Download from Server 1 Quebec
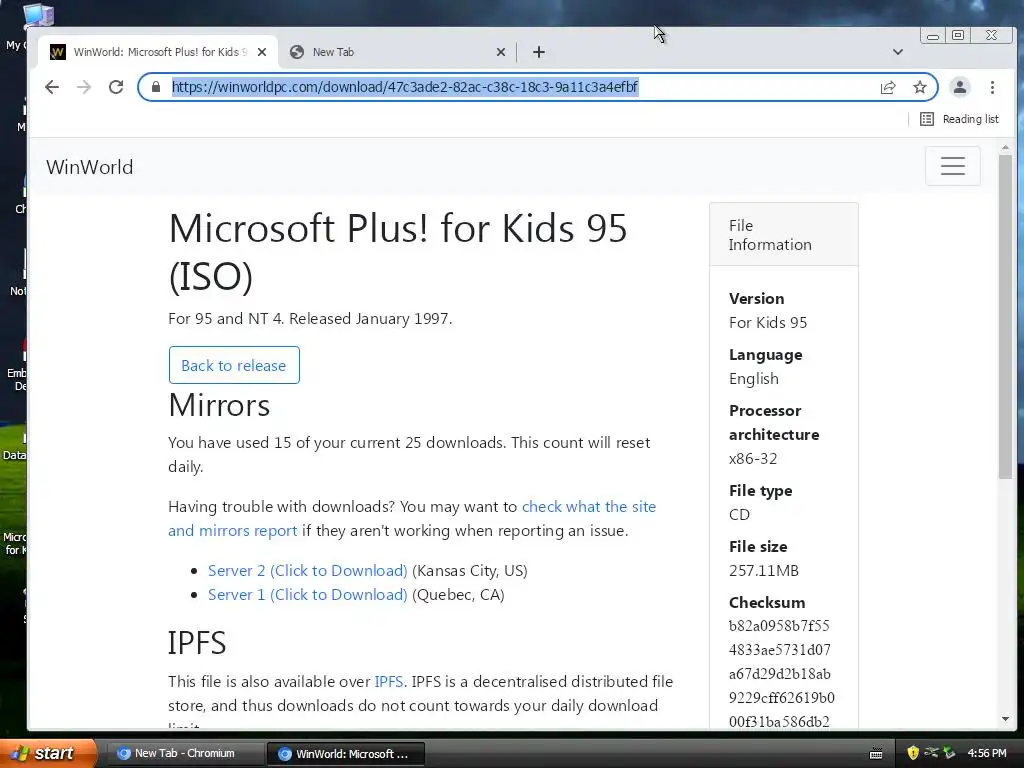 pos(308,595)
